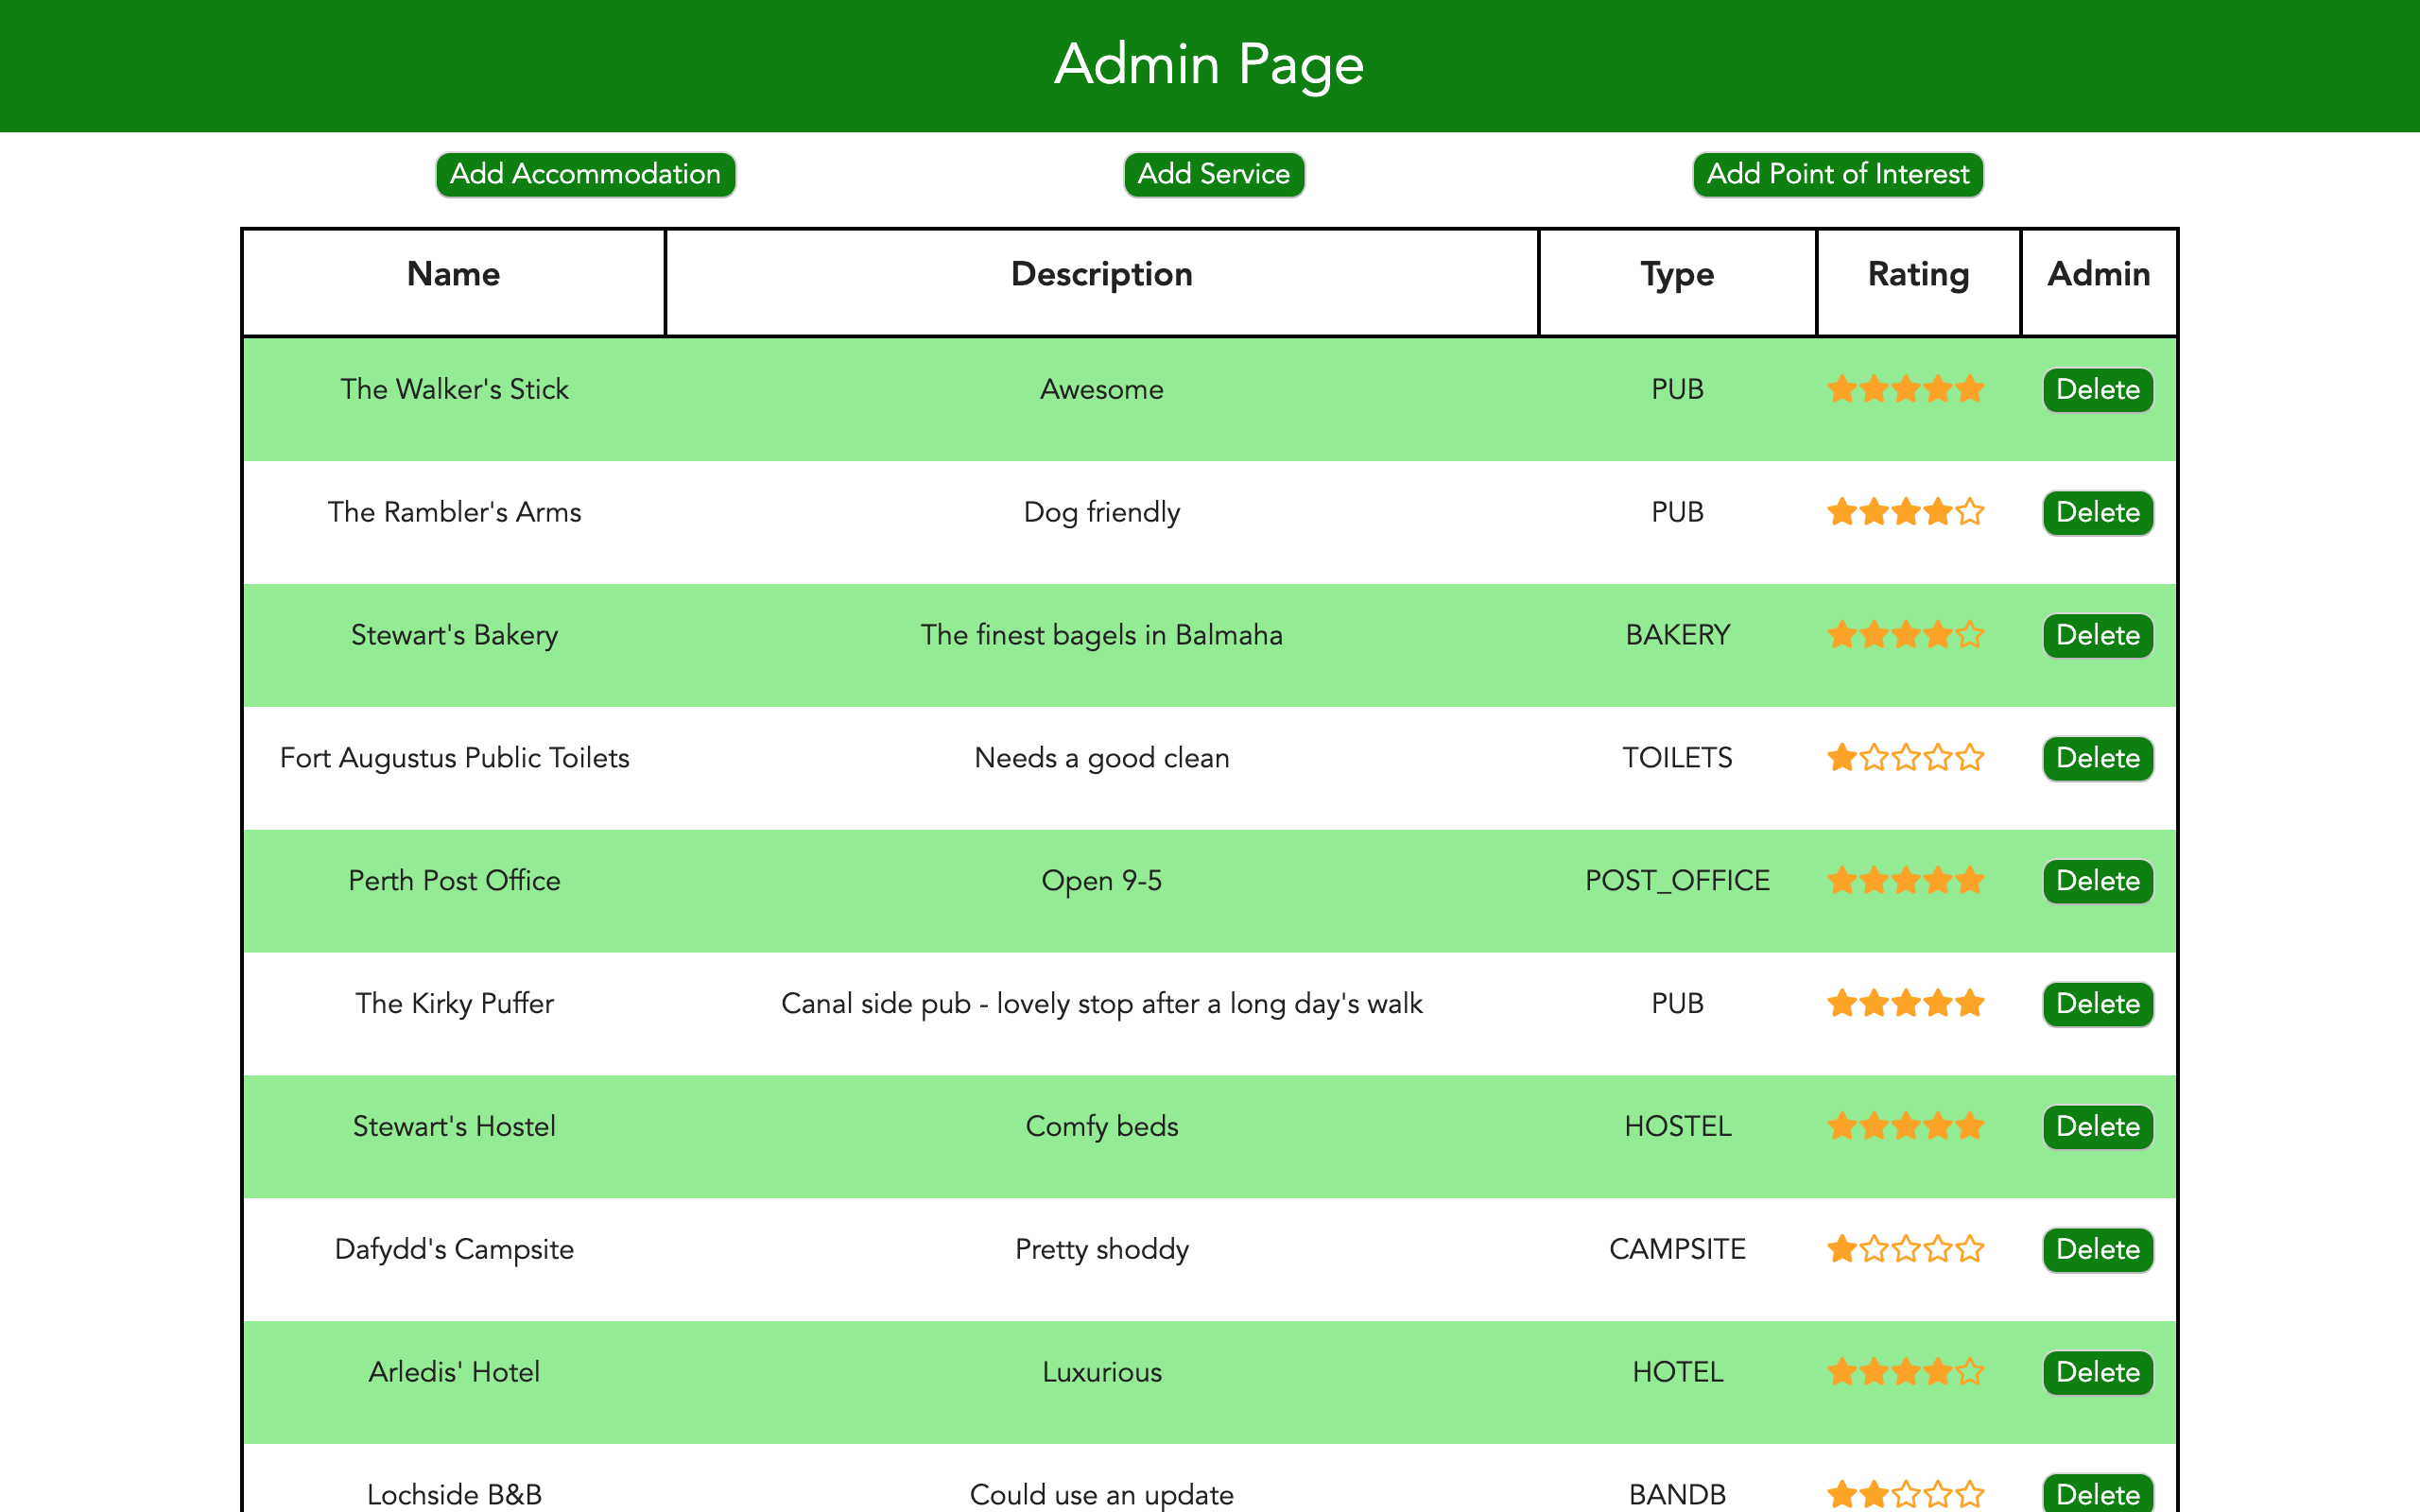This screenshot has height=1512, width=2420.
Task: Click the first star for Fort Augustus Public Toilets
Action: [1842, 758]
